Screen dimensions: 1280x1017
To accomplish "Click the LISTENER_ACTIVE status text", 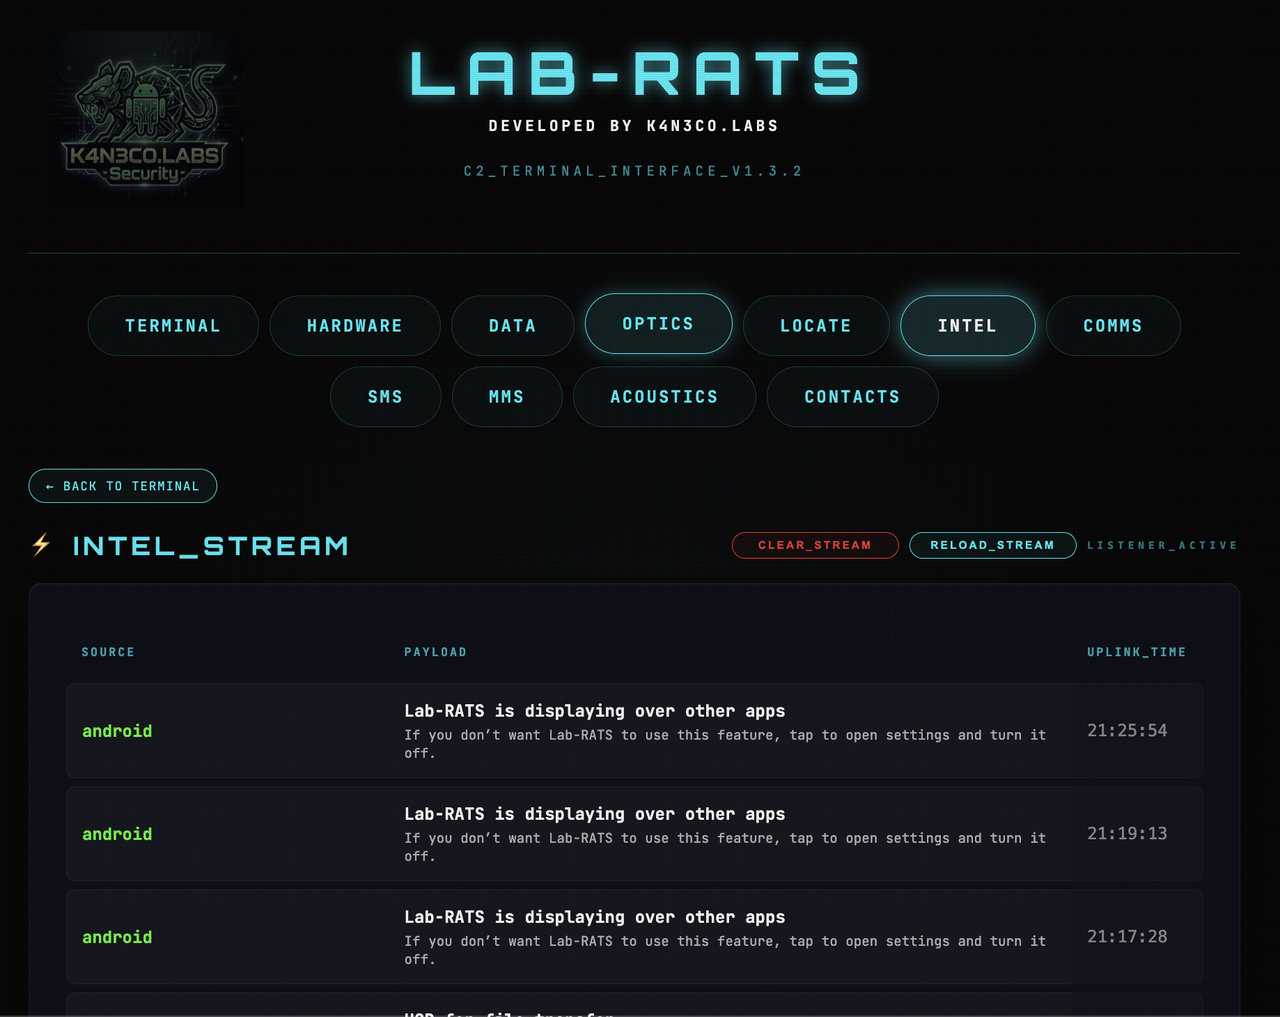I will click(x=1163, y=545).
